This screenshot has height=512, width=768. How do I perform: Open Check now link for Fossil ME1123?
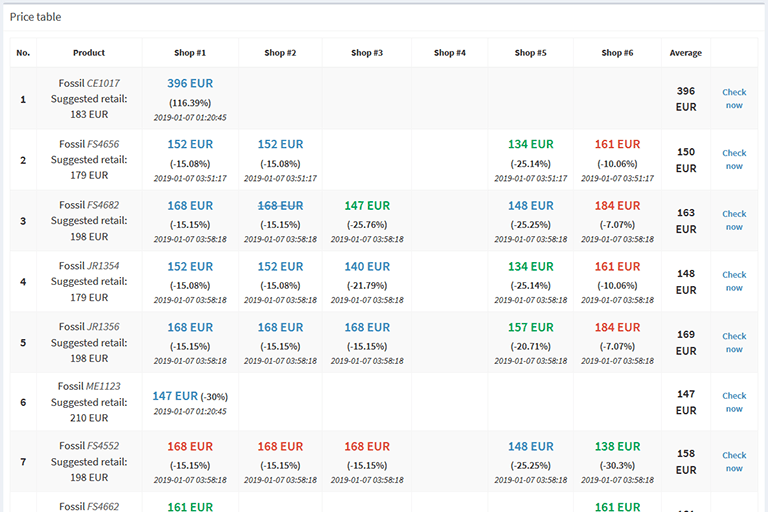click(x=734, y=402)
